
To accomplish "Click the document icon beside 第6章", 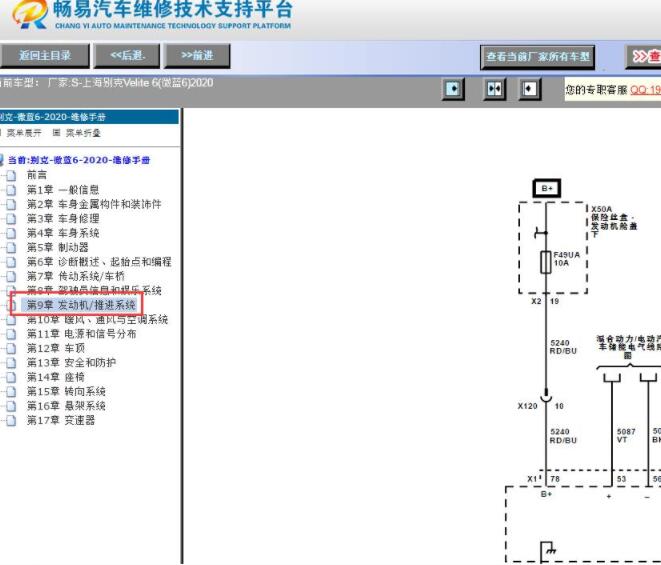I will tap(11, 262).
